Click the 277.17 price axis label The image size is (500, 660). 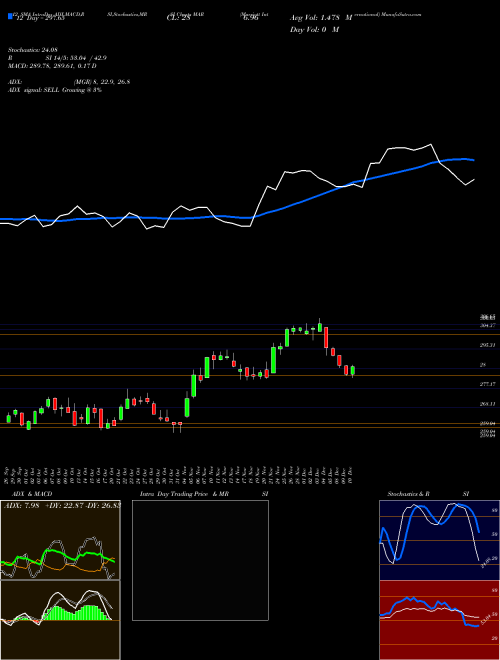pyautogui.click(x=487, y=384)
